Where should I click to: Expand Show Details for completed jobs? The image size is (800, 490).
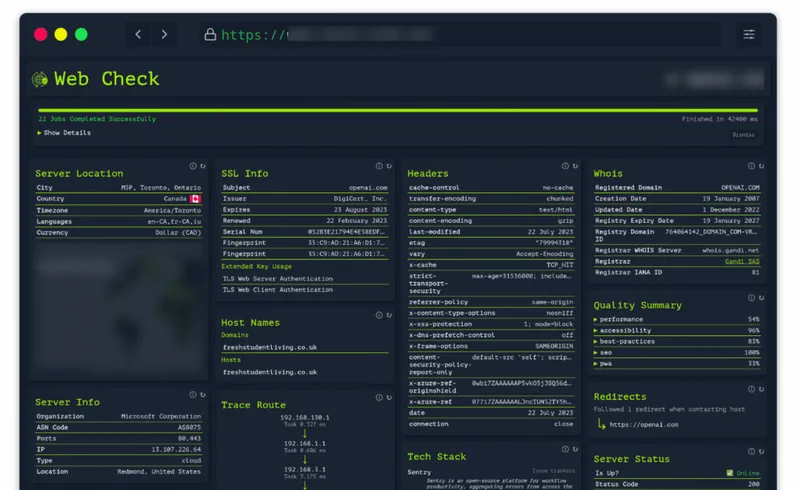pyautogui.click(x=64, y=133)
